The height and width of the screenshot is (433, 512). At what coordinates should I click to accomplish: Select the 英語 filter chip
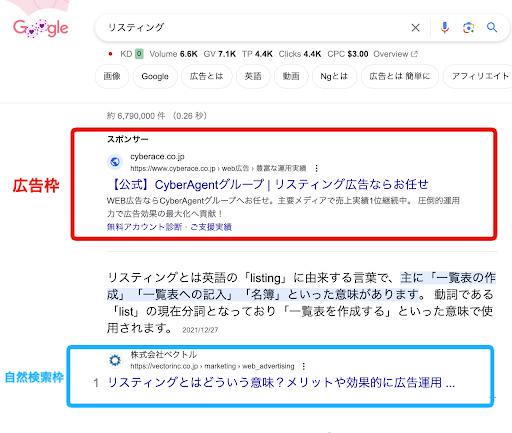point(253,76)
